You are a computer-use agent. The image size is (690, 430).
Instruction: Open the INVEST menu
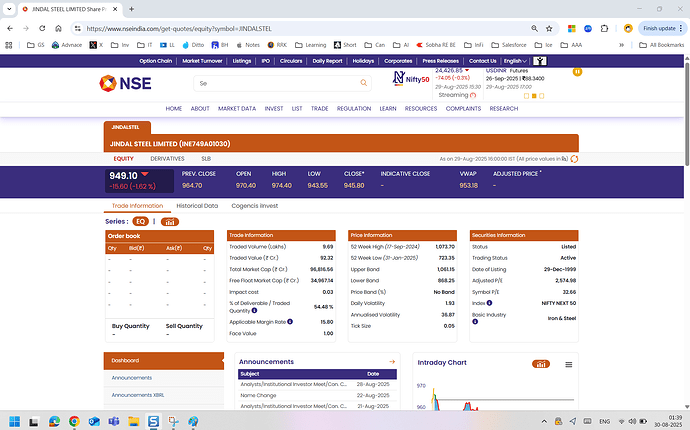pos(274,109)
